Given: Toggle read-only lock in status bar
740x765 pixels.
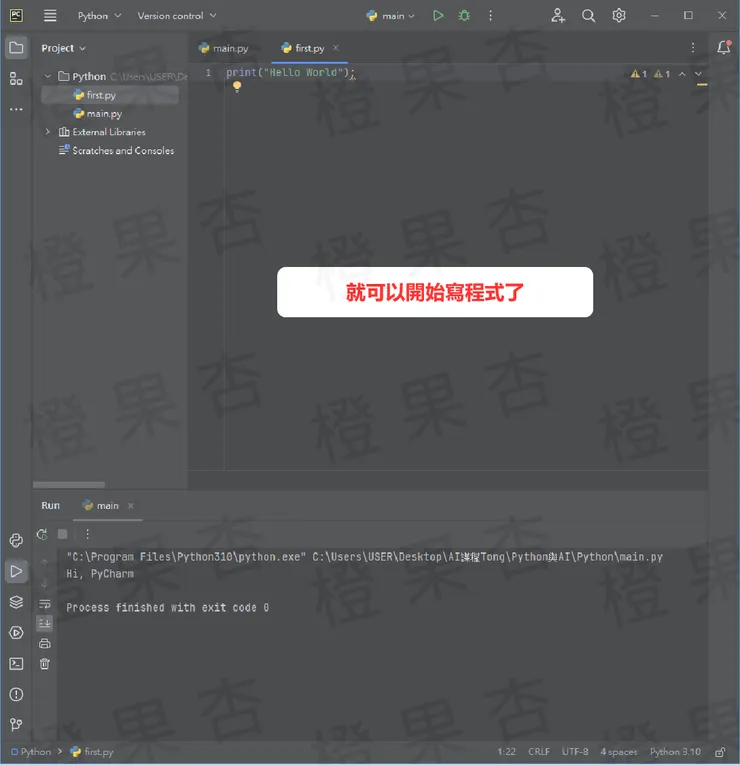Looking at the screenshot, I should point(720,752).
